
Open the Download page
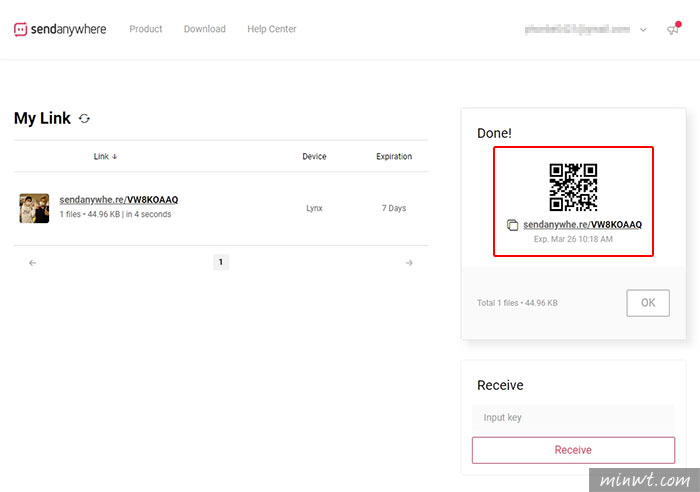click(204, 29)
